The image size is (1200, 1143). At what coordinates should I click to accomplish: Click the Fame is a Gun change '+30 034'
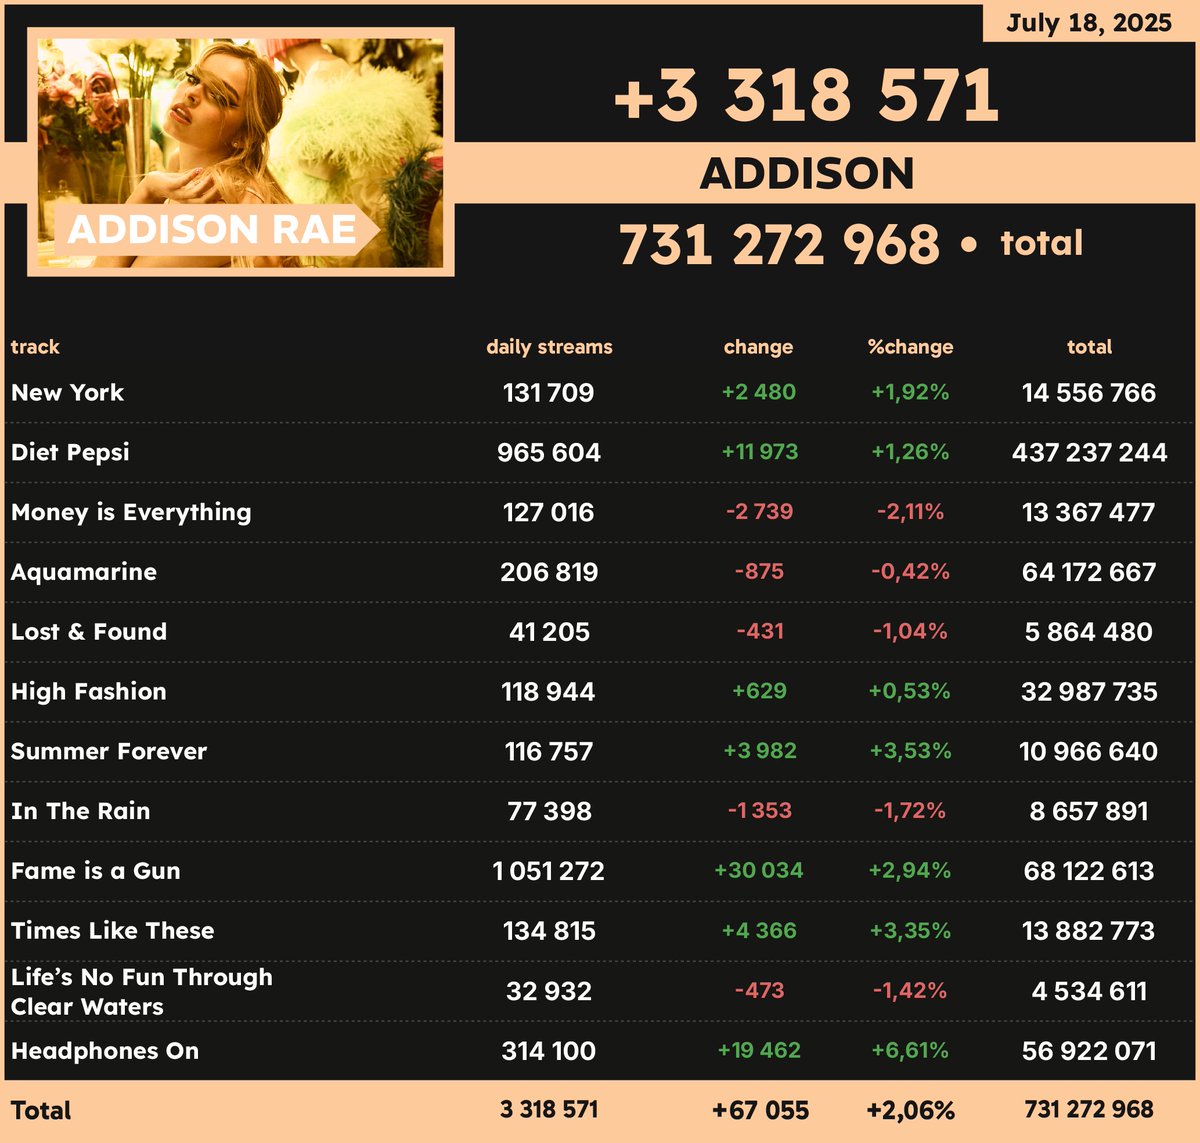[x=759, y=871]
